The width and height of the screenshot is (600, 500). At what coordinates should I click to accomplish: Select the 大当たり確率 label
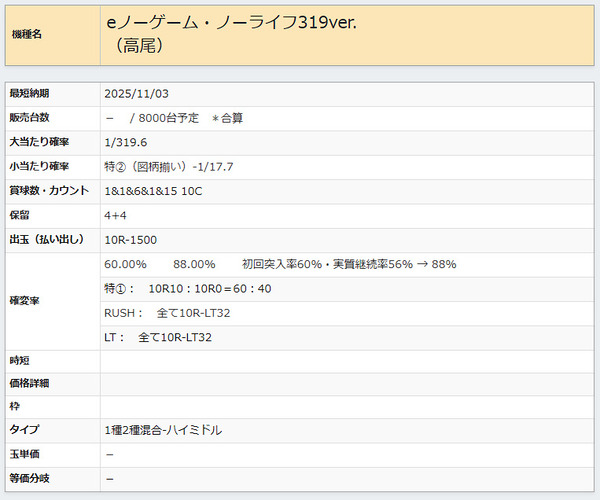pyautogui.click(x=39, y=142)
